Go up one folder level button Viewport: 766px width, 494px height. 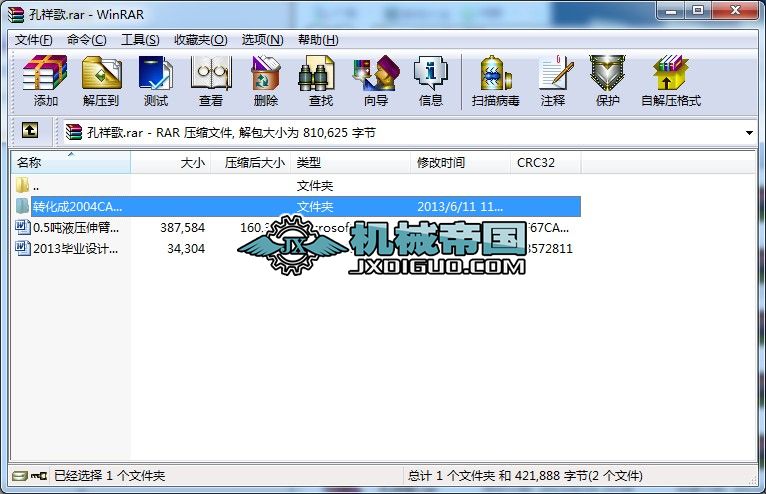coord(30,130)
